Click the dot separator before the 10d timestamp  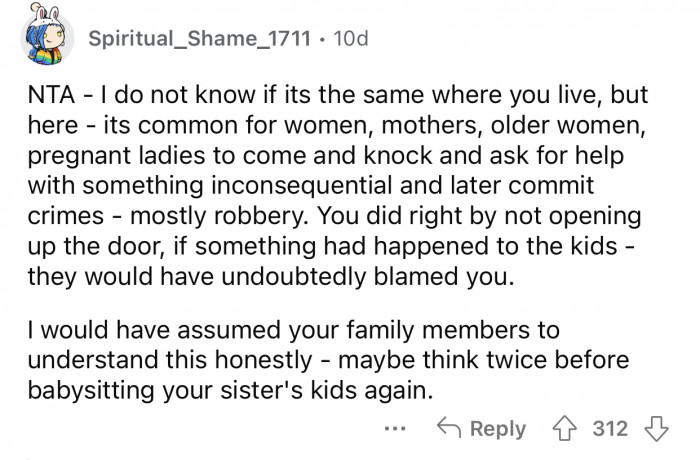[x=322, y=39]
